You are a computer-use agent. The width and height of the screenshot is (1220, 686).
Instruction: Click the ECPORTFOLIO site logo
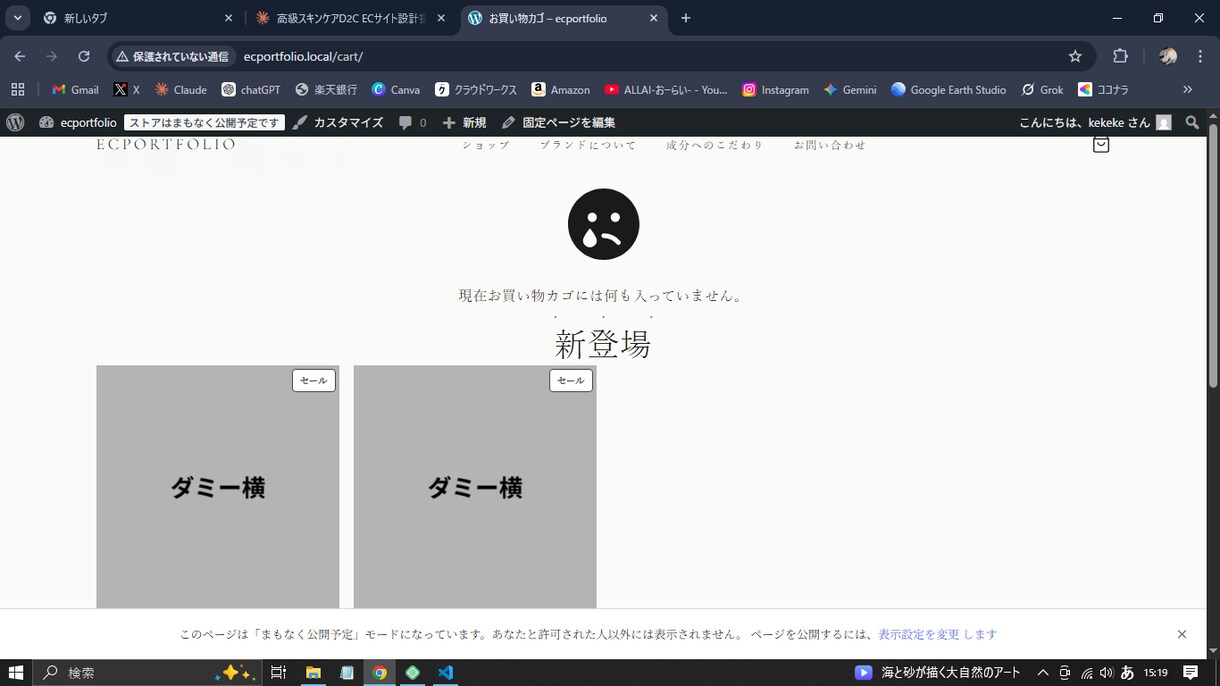point(166,145)
